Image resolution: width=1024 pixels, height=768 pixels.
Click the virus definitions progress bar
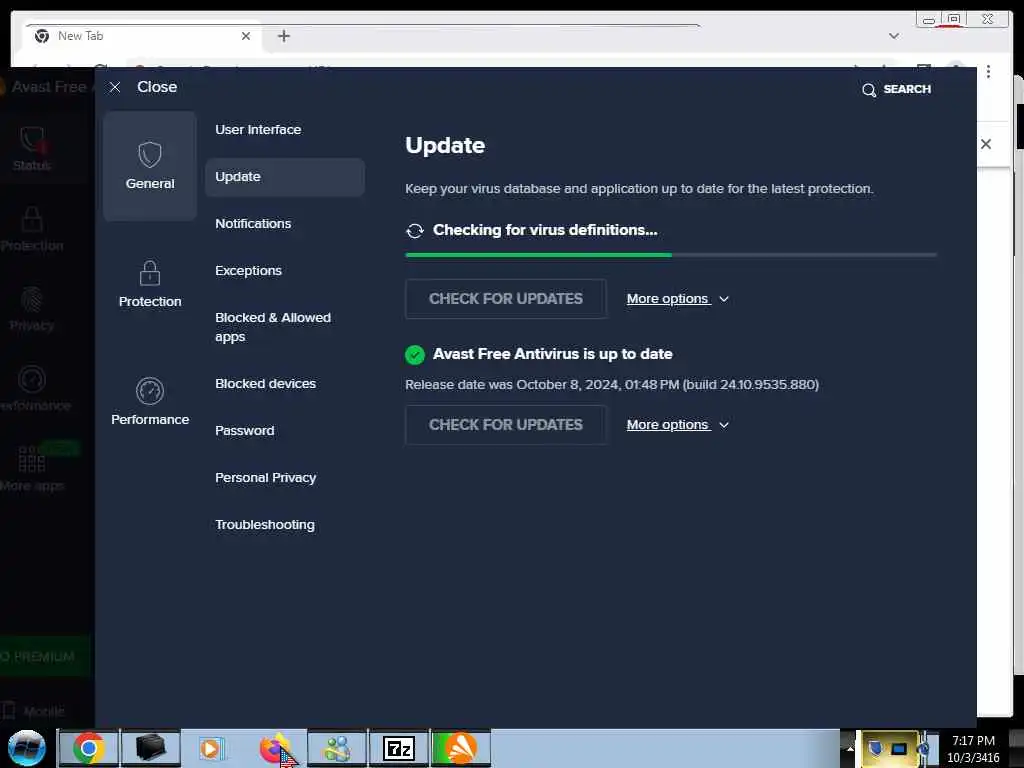click(x=671, y=255)
